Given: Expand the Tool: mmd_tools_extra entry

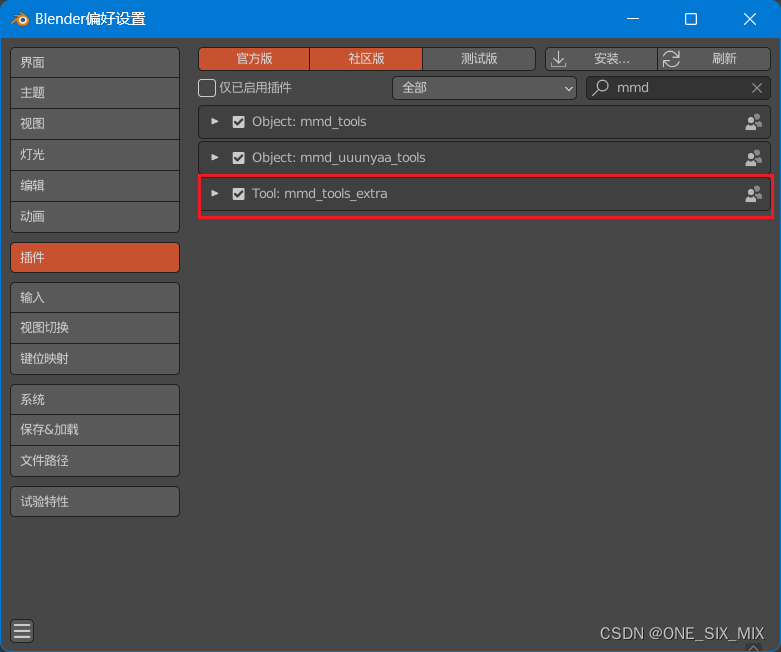Looking at the screenshot, I should point(215,194).
